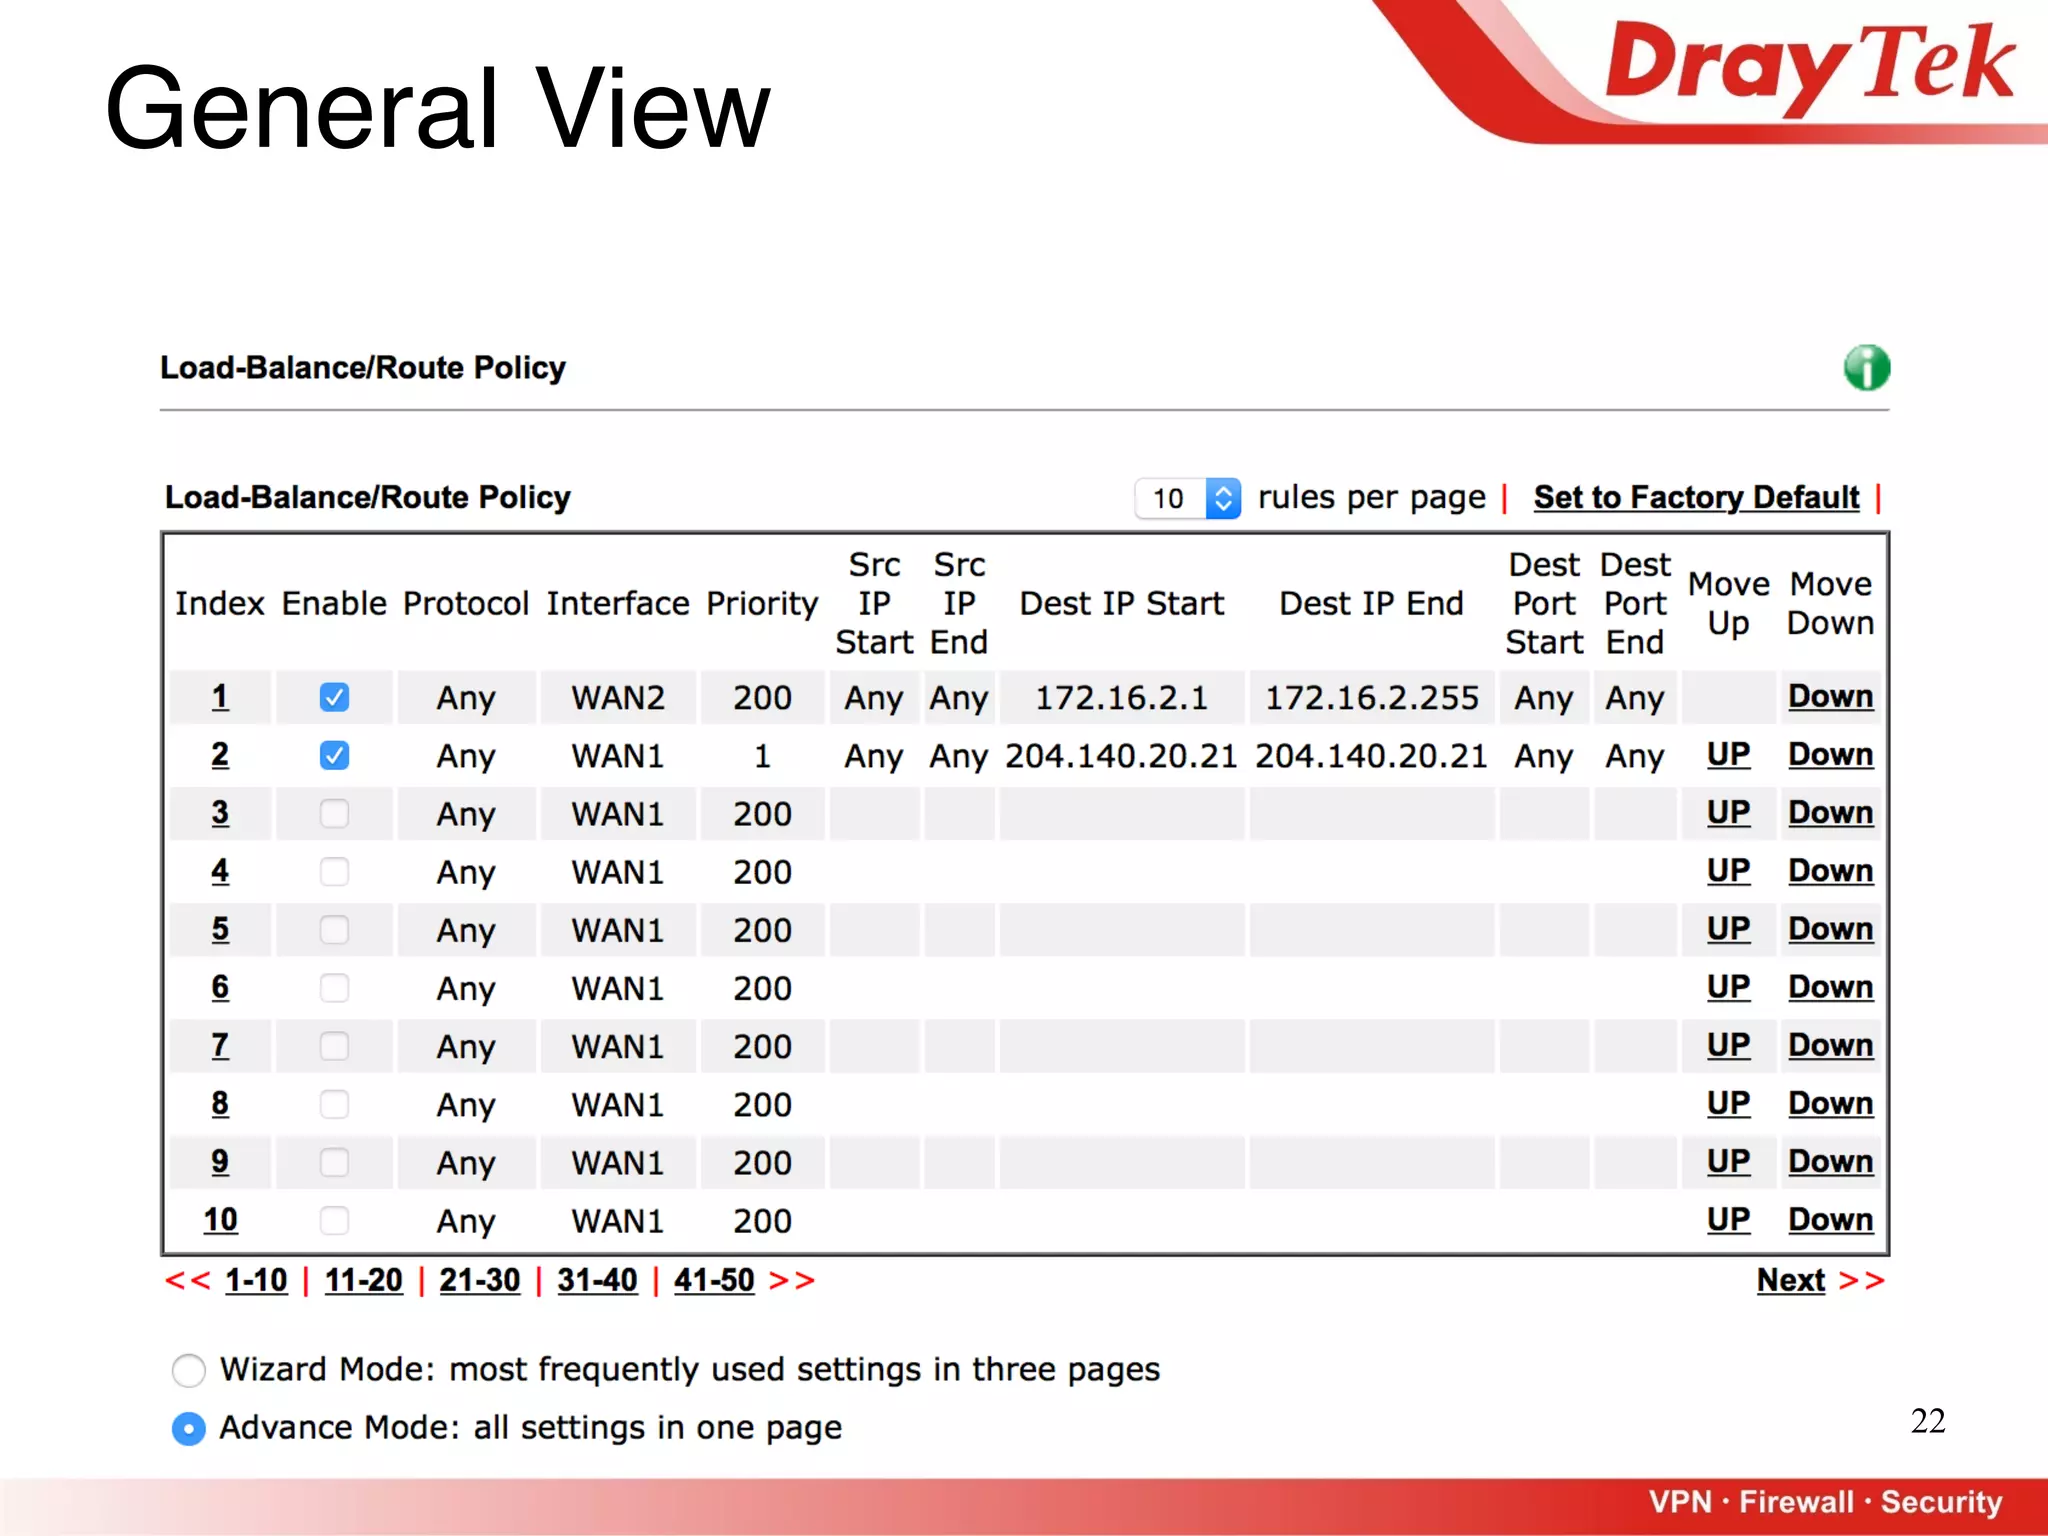Image resolution: width=2048 pixels, height=1536 pixels.
Task: Move rule 1 Down
Action: coord(1830,696)
